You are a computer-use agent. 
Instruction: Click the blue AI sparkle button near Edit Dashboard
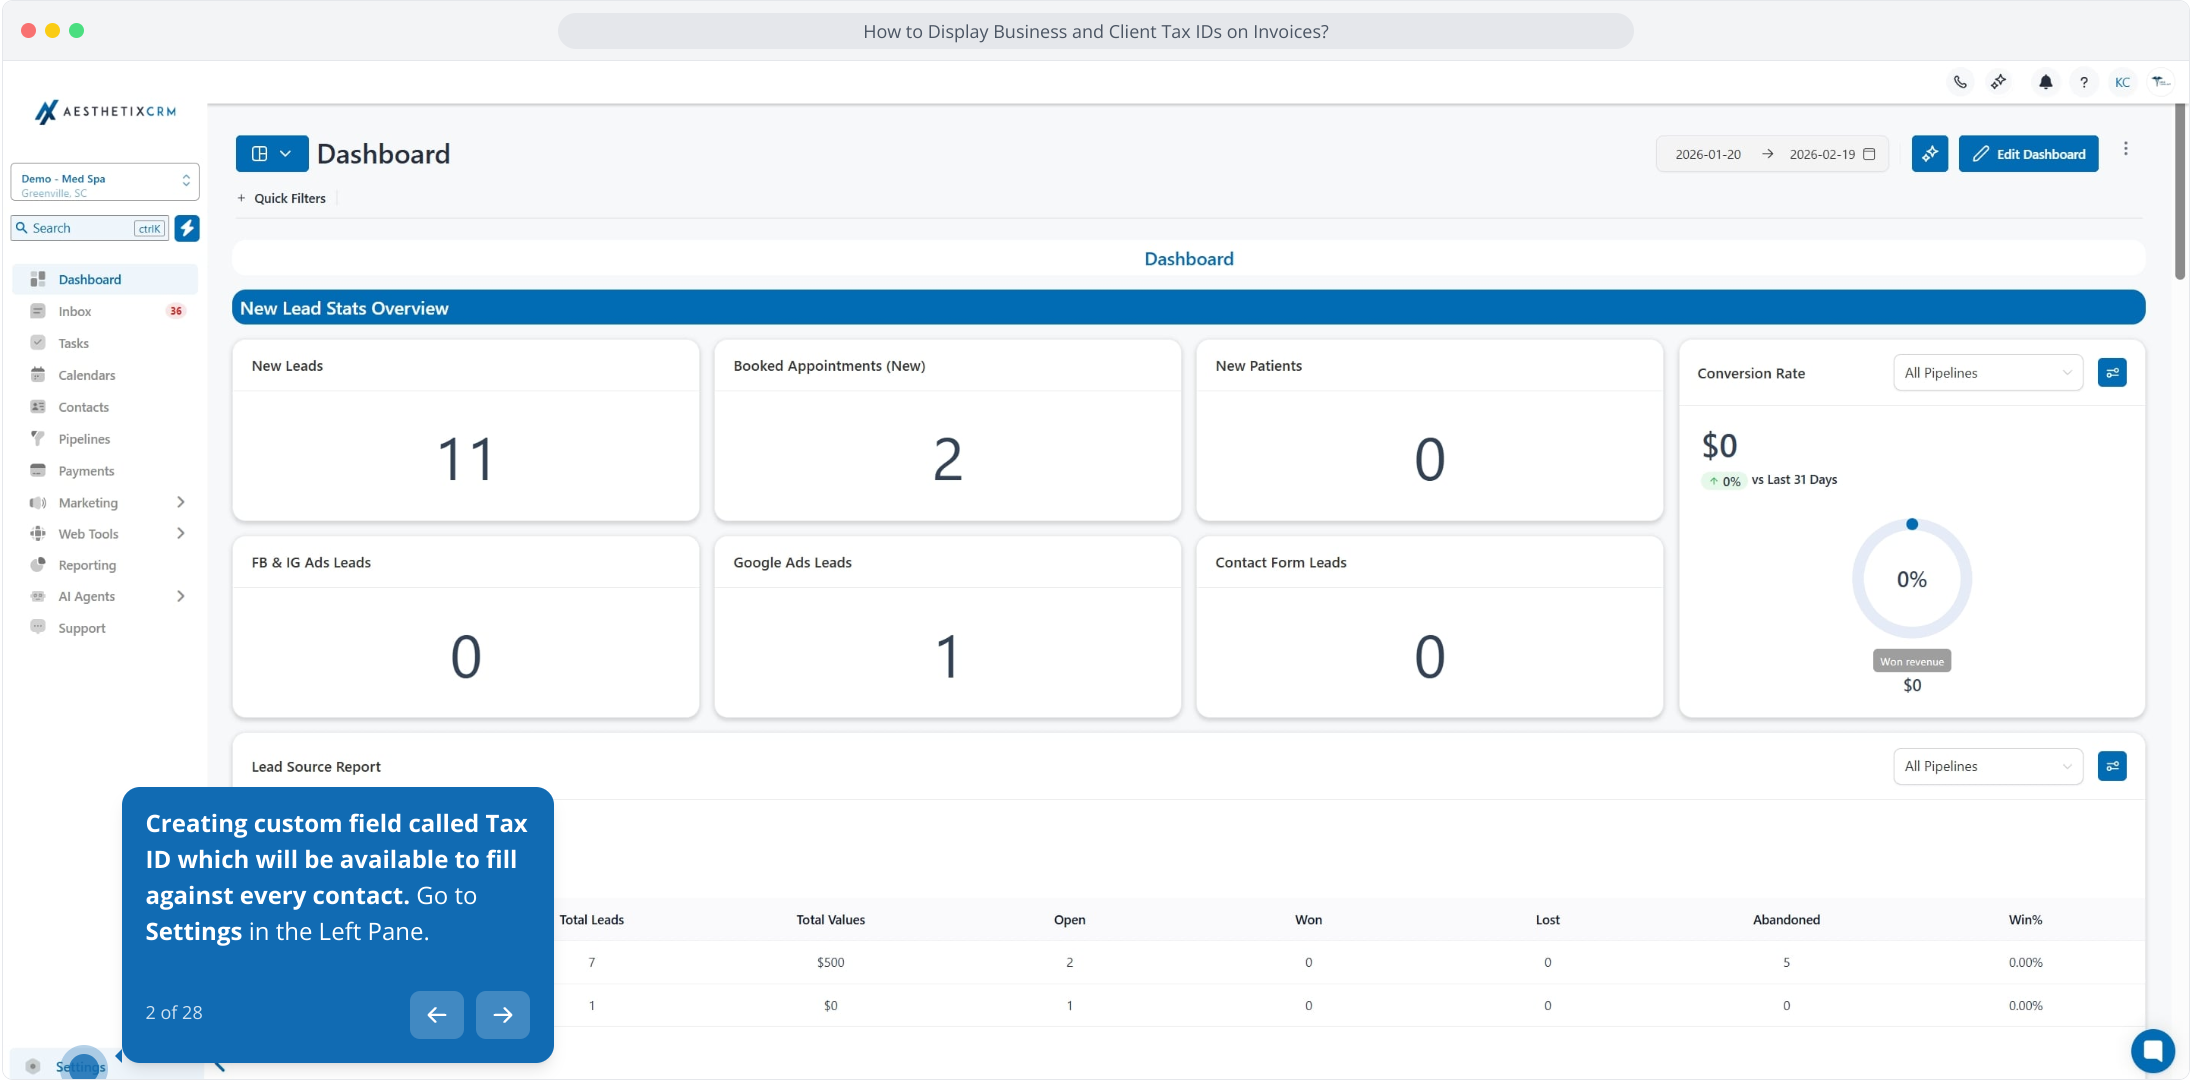pyautogui.click(x=1929, y=154)
